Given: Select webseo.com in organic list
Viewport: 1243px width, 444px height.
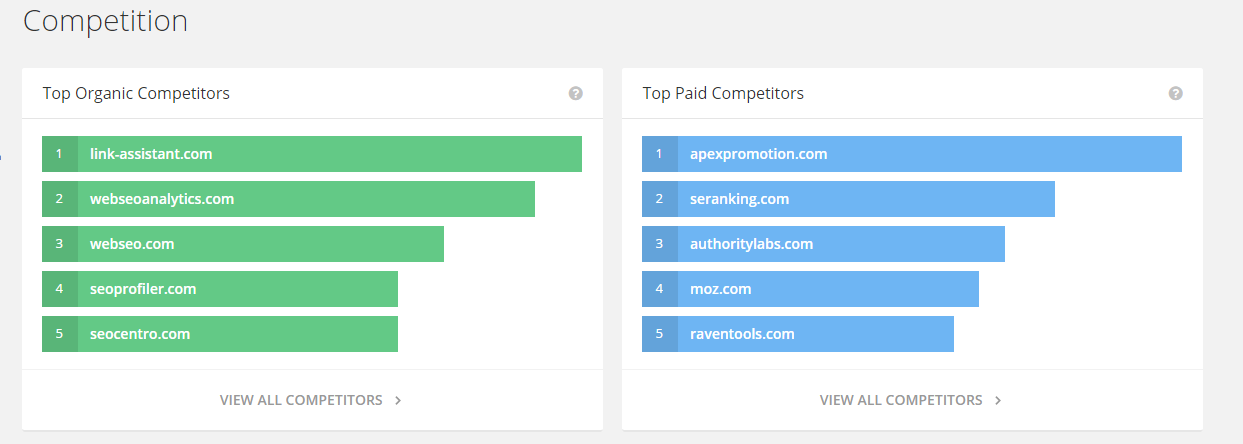Looking at the screenshot, I should pyautogui.click(x=132, y=244).
